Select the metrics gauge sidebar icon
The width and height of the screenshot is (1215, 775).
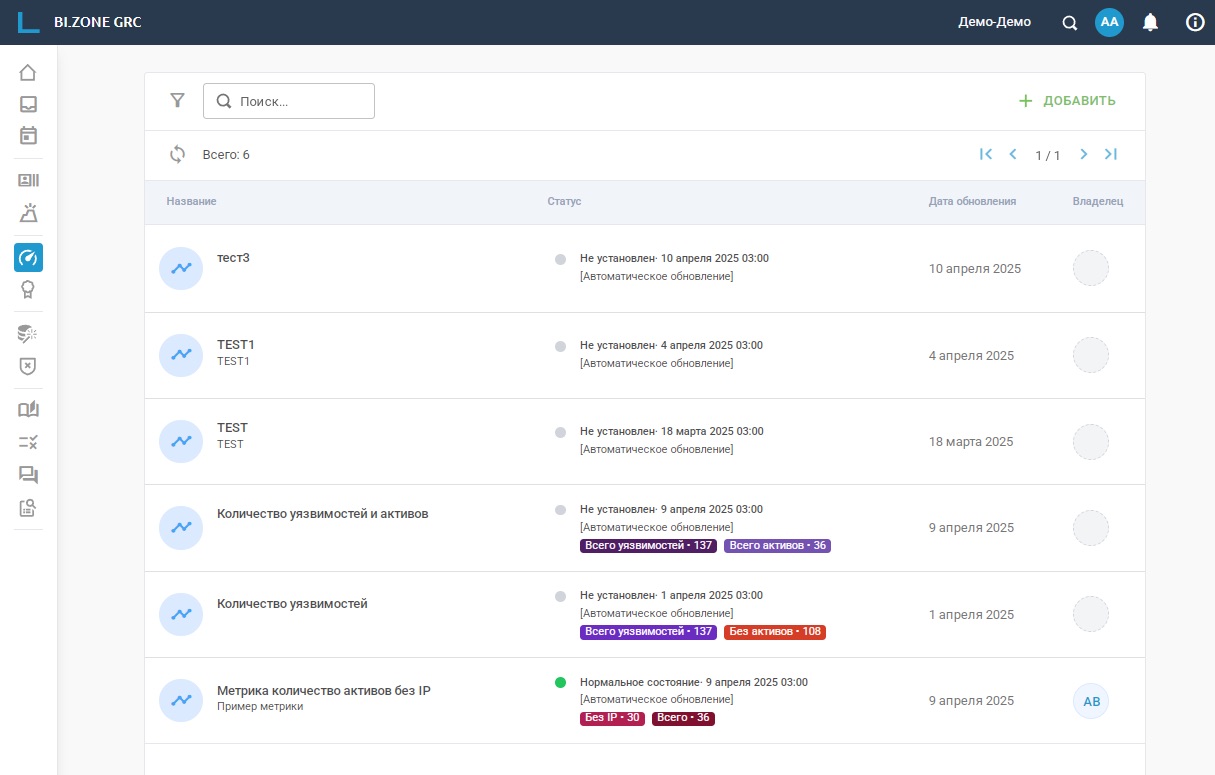[x=28, y=257]
